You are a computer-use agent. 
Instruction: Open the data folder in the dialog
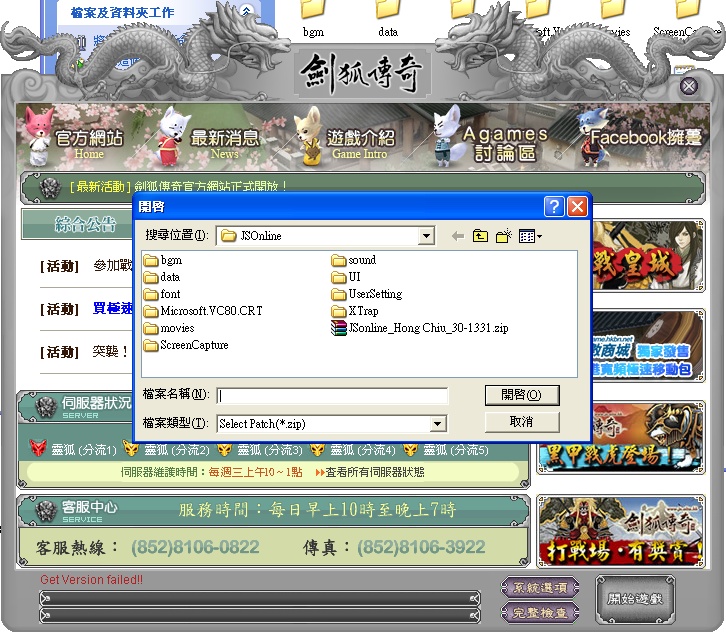(162, 277)
